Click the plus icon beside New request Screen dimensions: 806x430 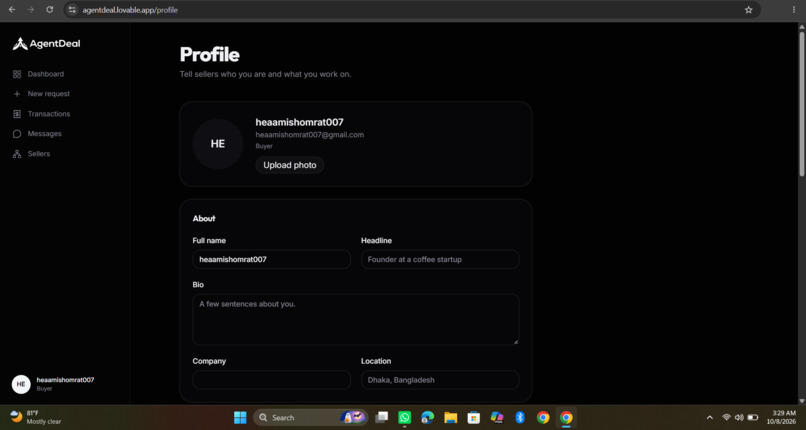pyautogui.click(x=17, y=94)
